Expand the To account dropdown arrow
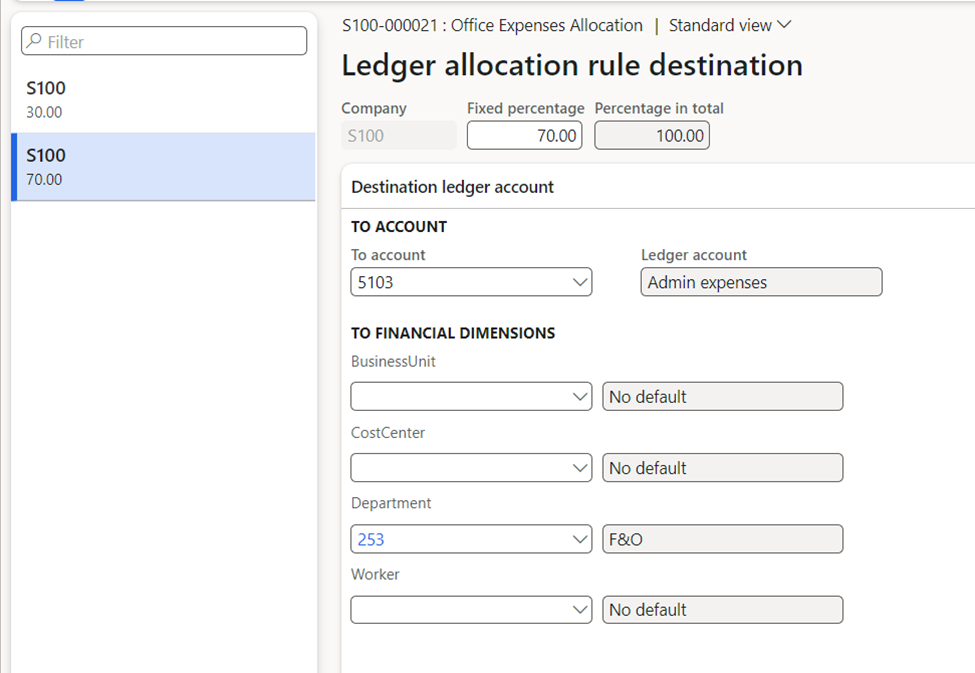 pyautogui.click(x=580, y=282)
